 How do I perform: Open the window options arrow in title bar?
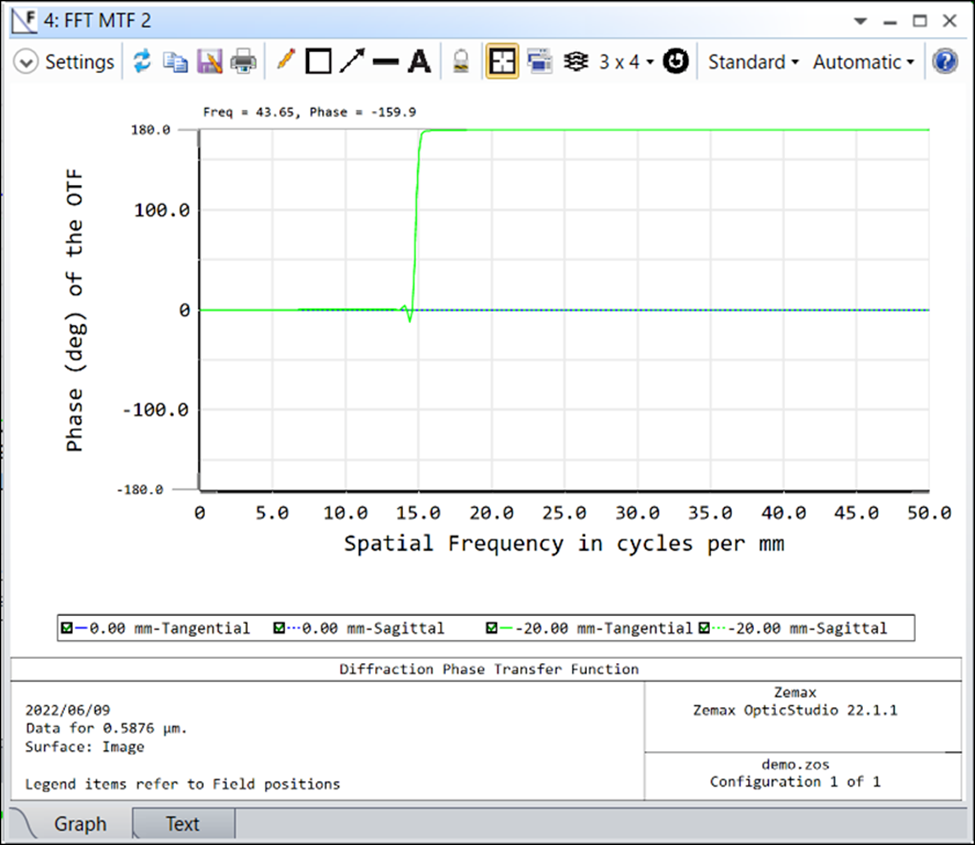coord(860,20)
